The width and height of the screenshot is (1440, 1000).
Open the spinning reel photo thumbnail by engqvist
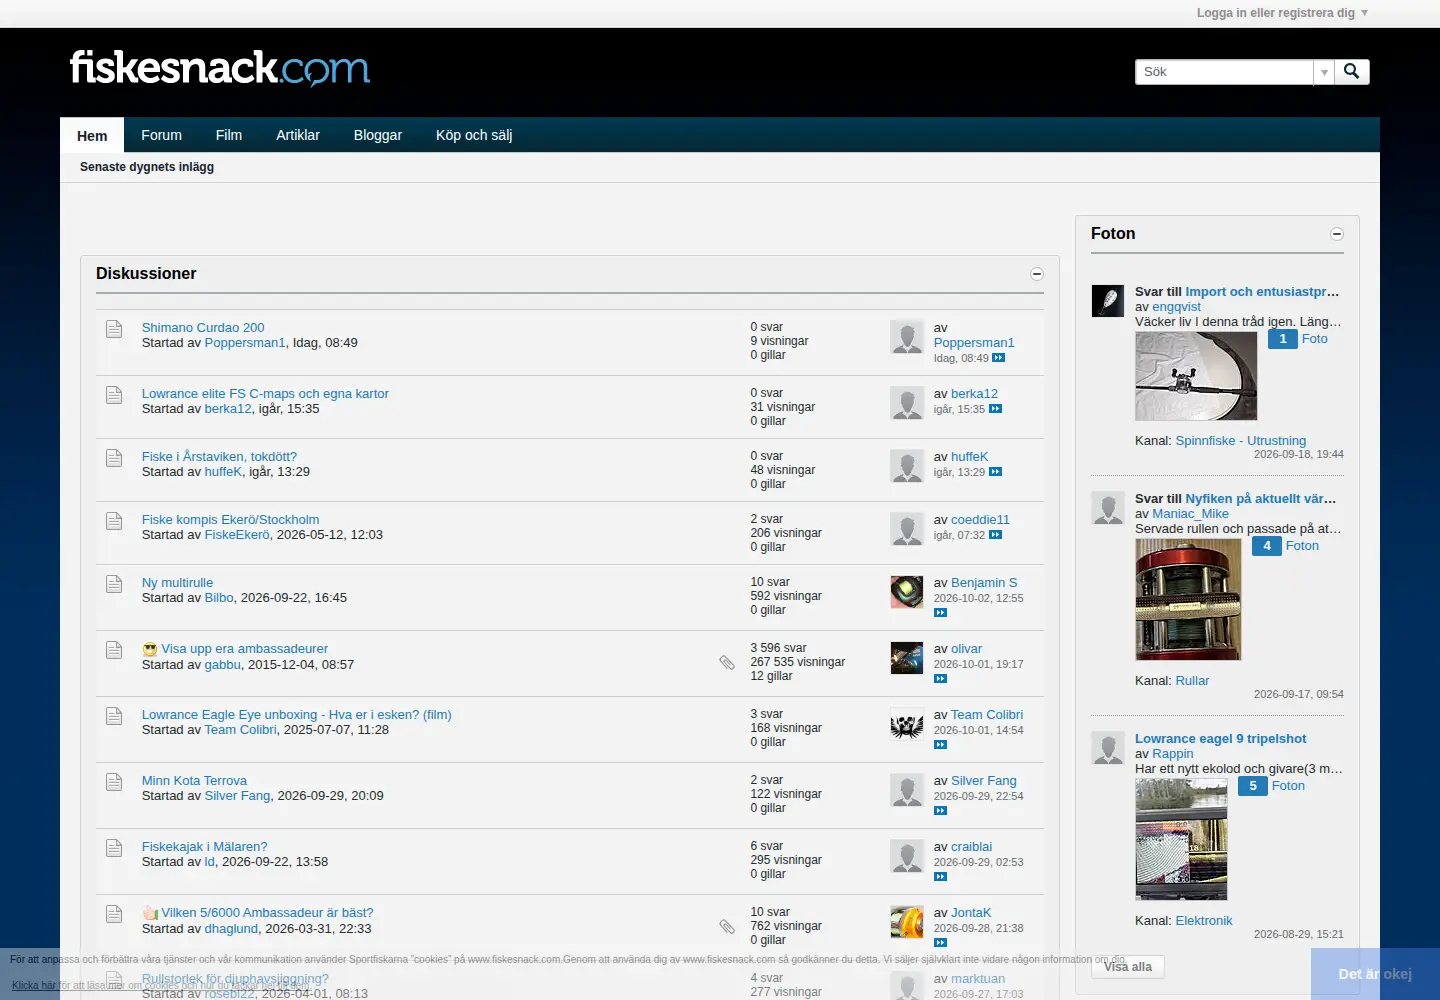click(x=1196, y=376)
